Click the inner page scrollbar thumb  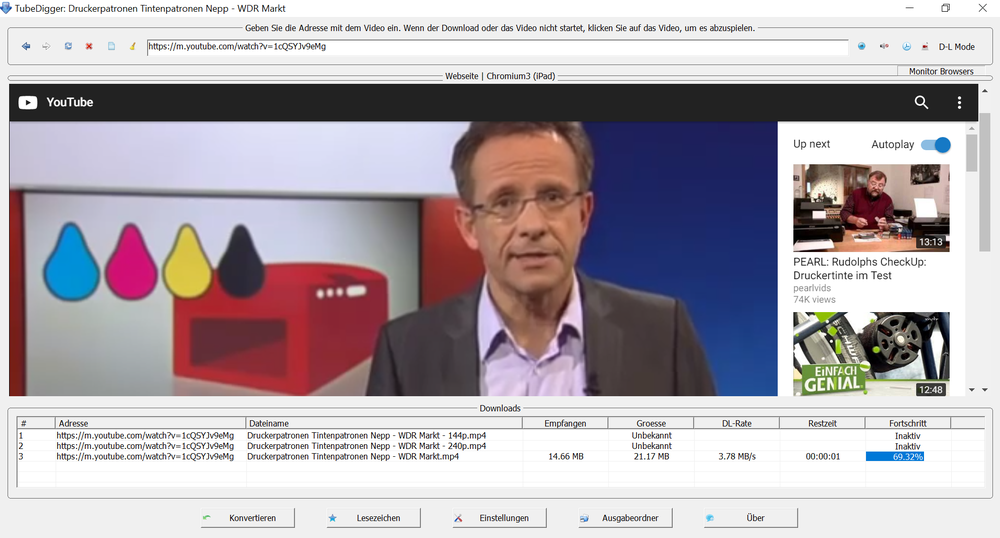pos(972,153)
